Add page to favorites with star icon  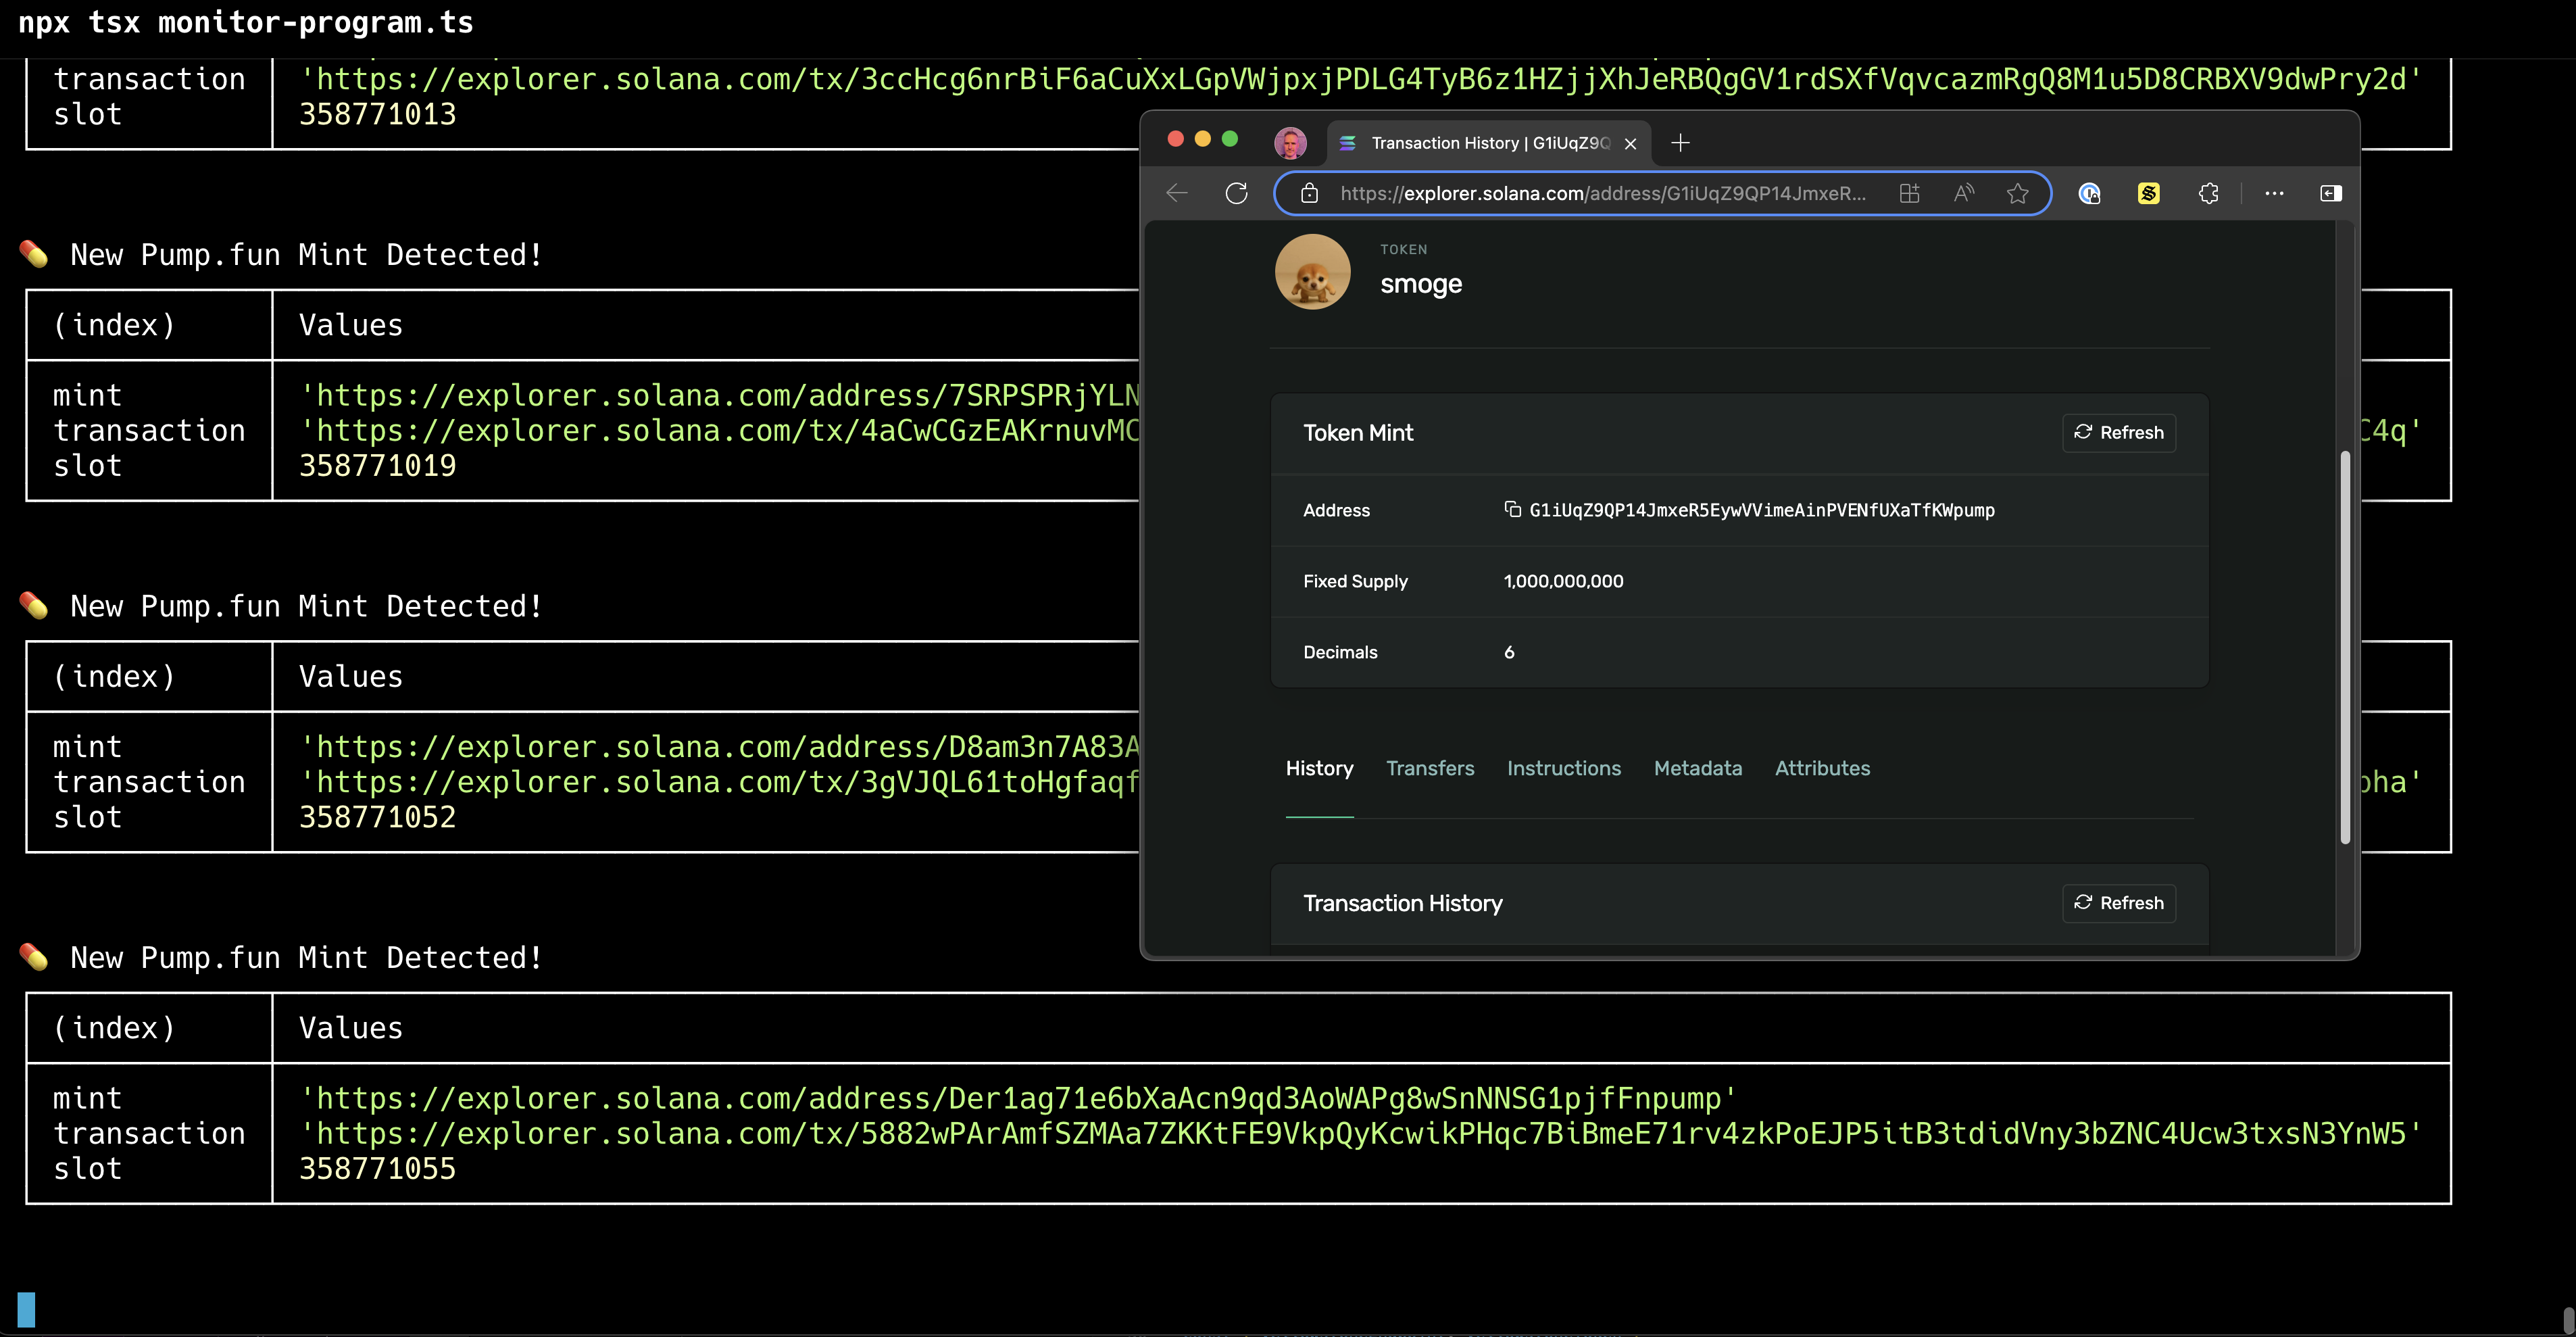[x=2018, y=193]
